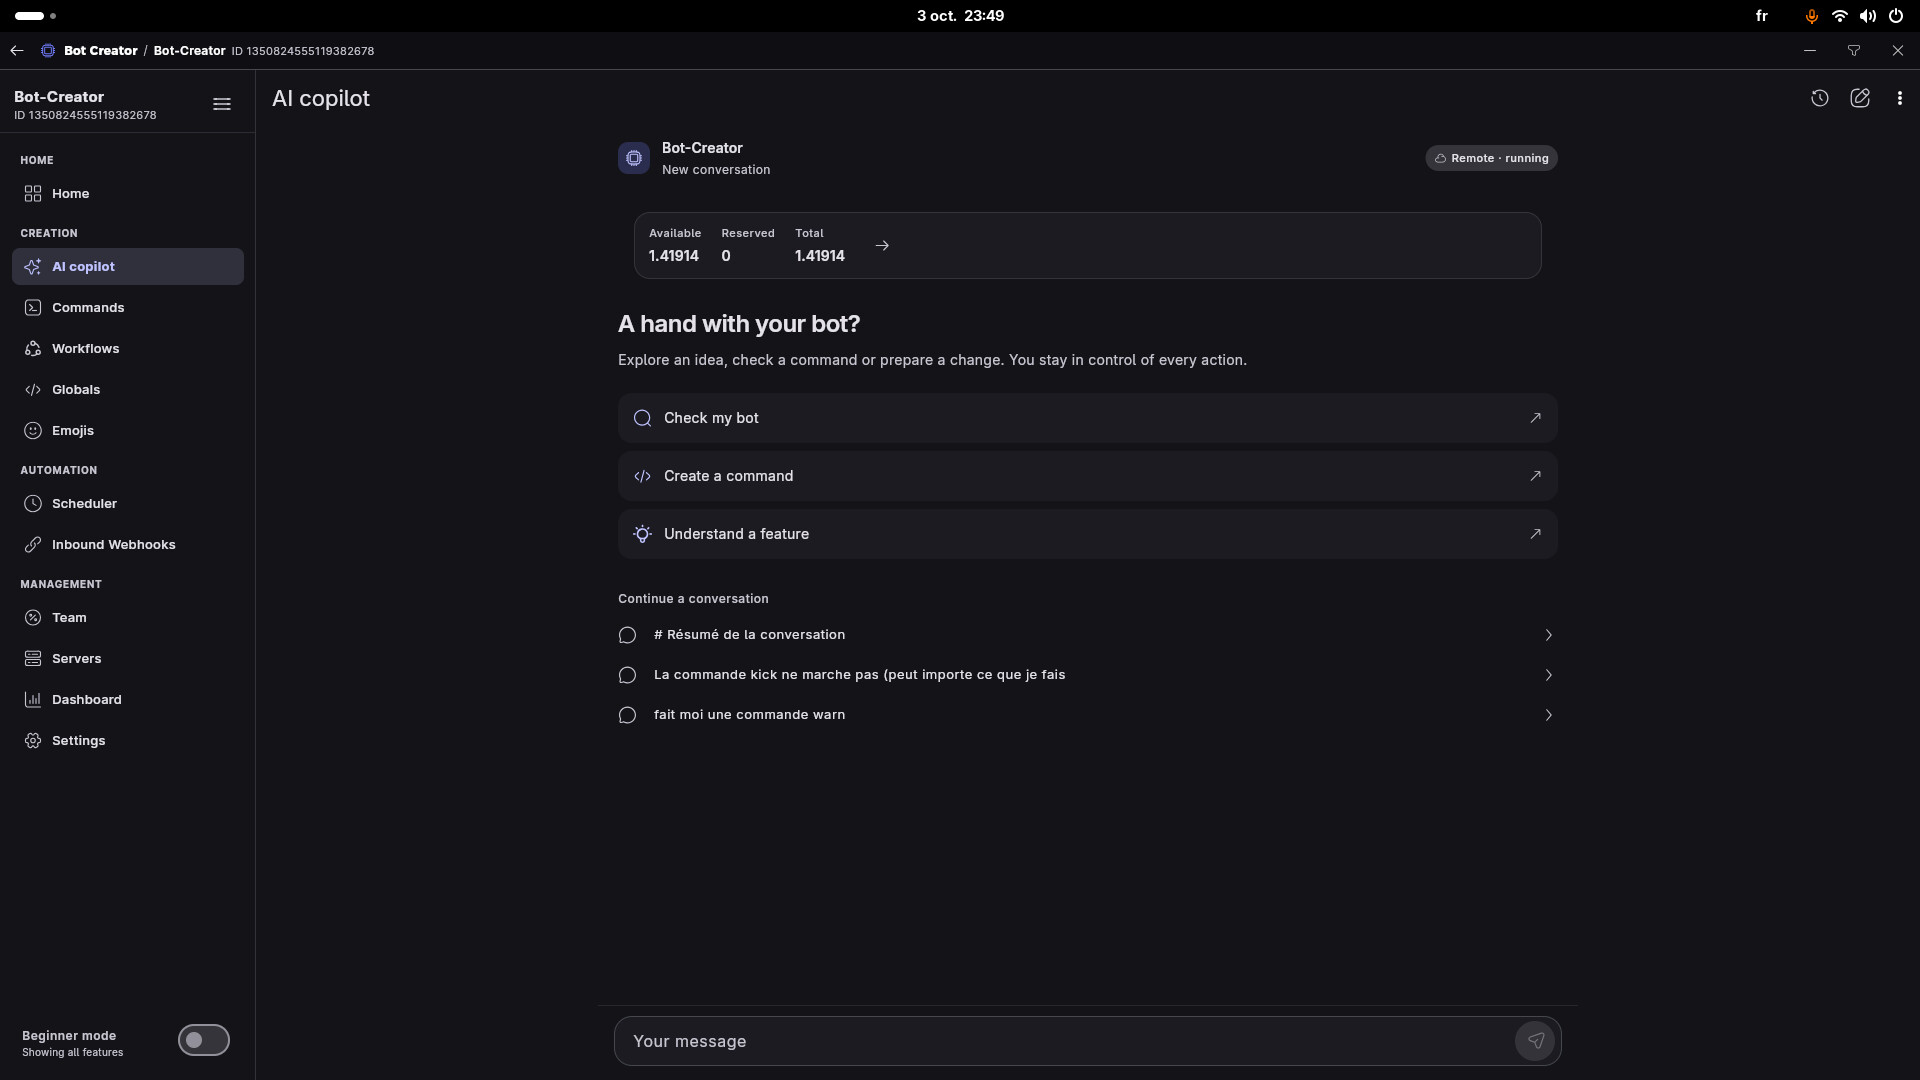
Task: Open Team in the sidebar
Action: [x=128, y=617]
